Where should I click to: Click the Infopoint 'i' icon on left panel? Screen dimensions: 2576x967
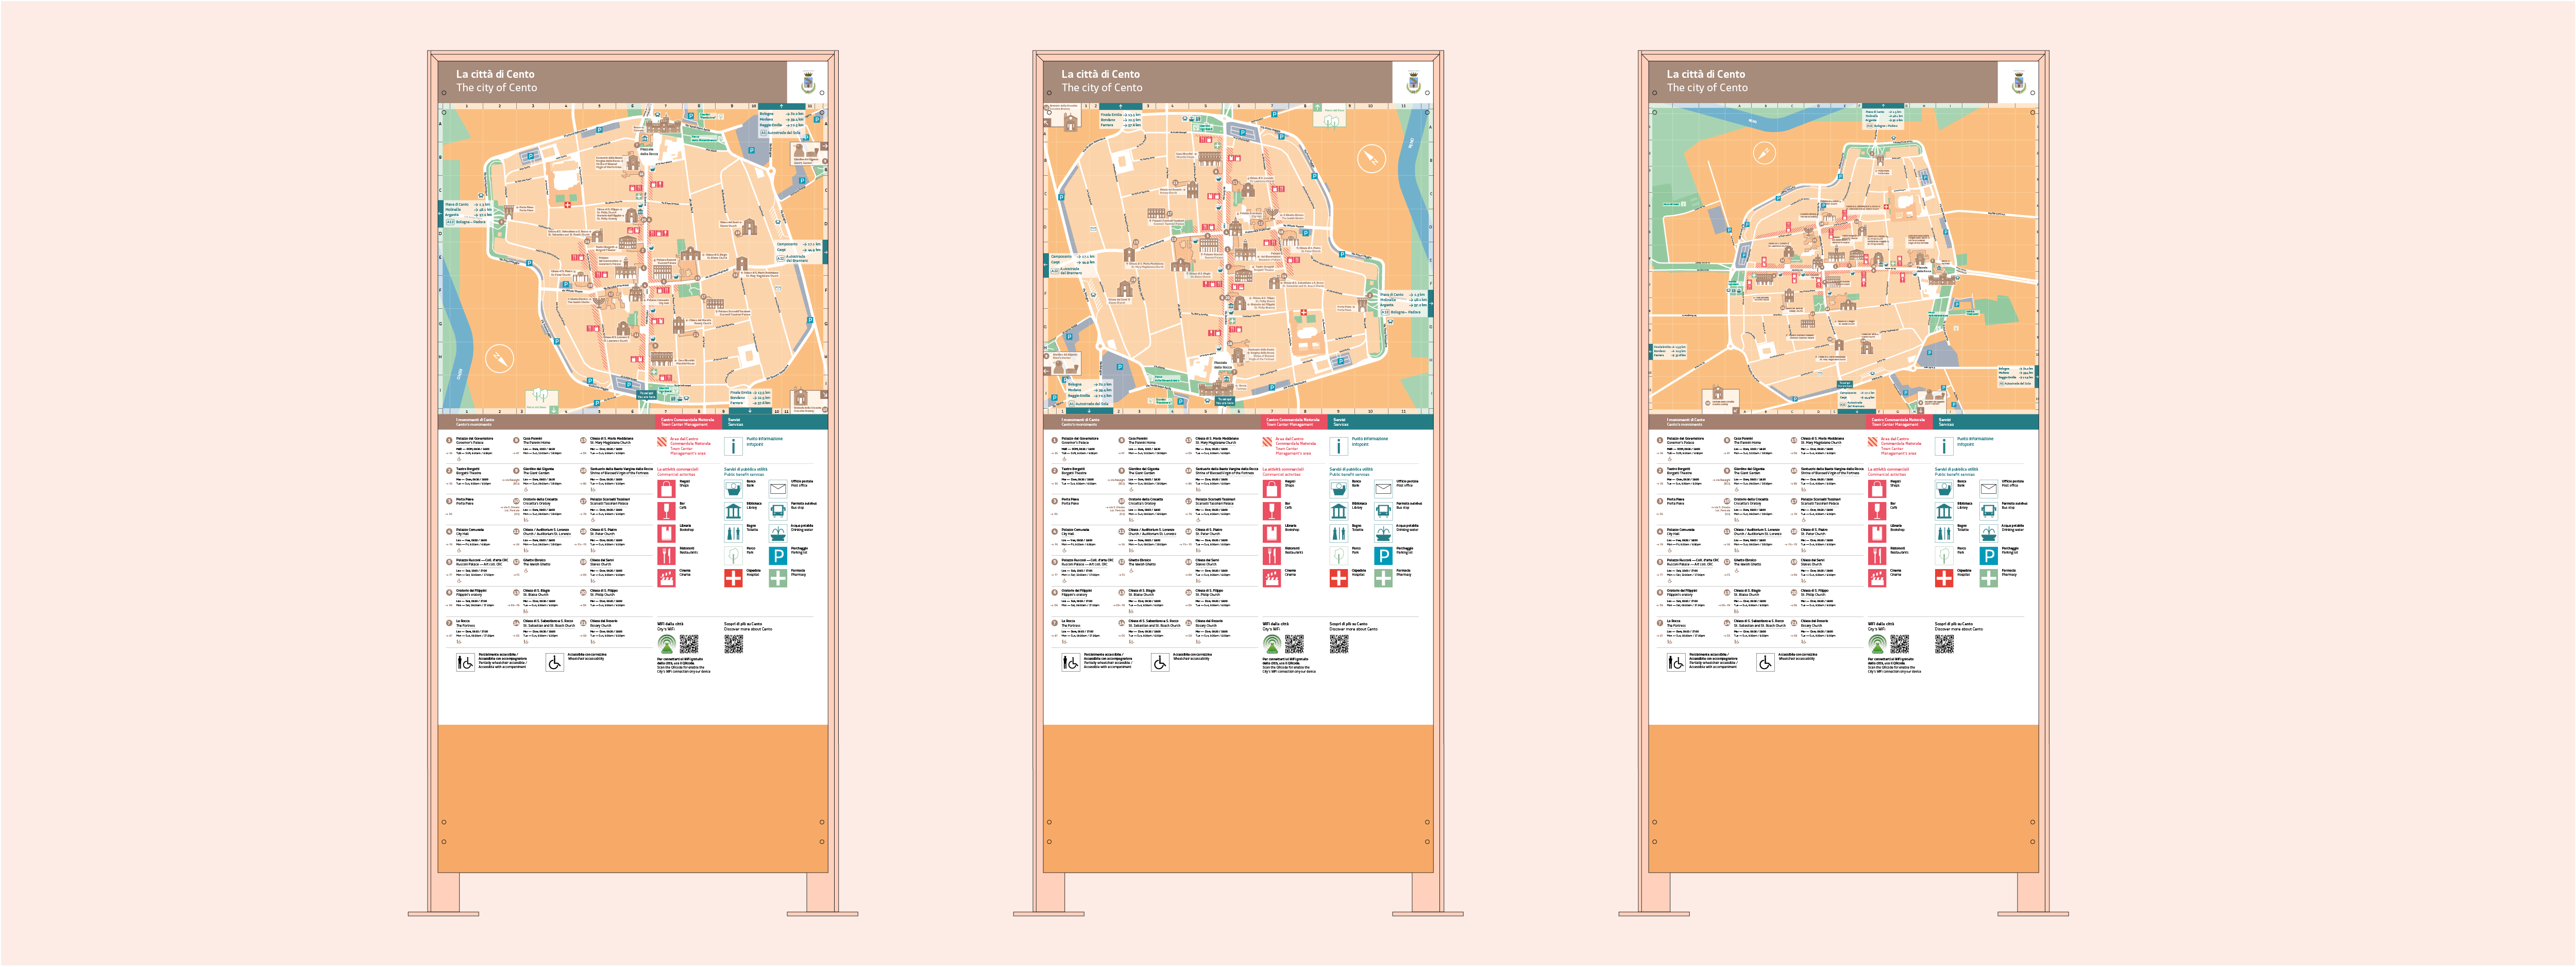coord(733,446)
